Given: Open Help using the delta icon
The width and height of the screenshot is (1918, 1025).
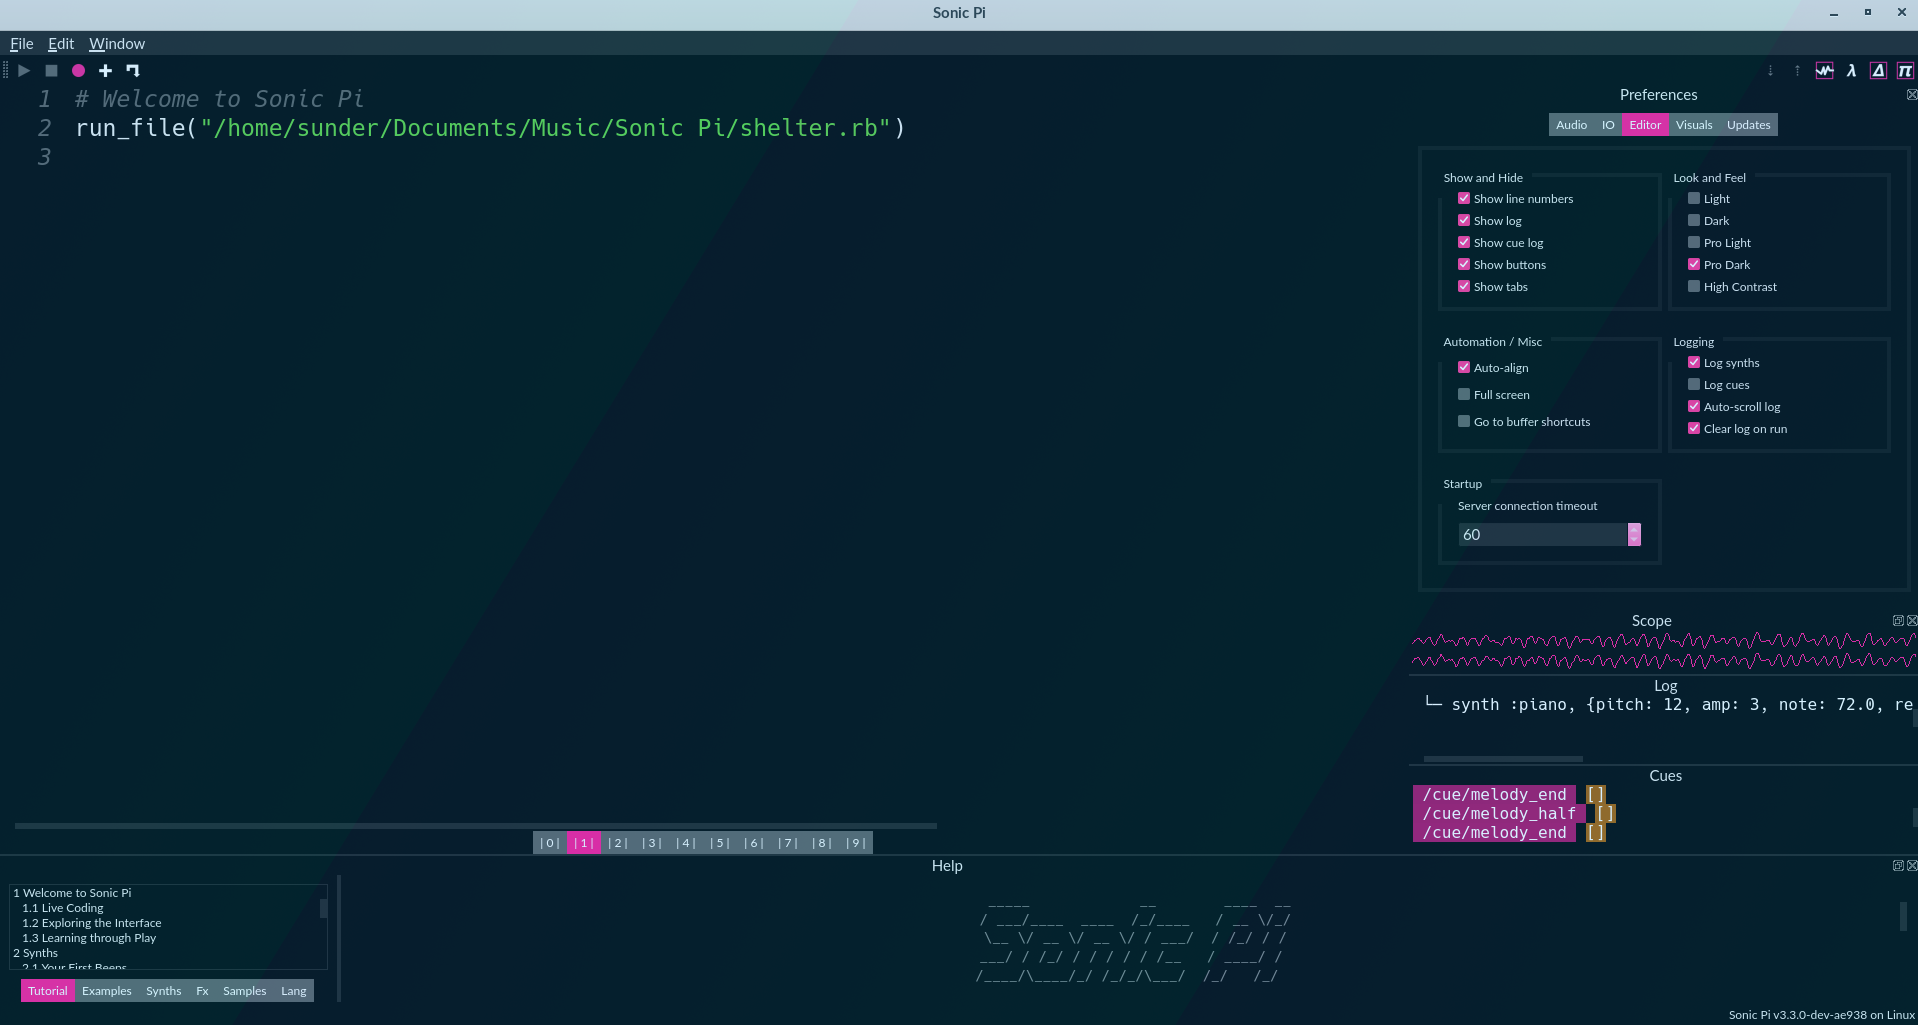Looking at the screenshot, I should point(1879,70).
